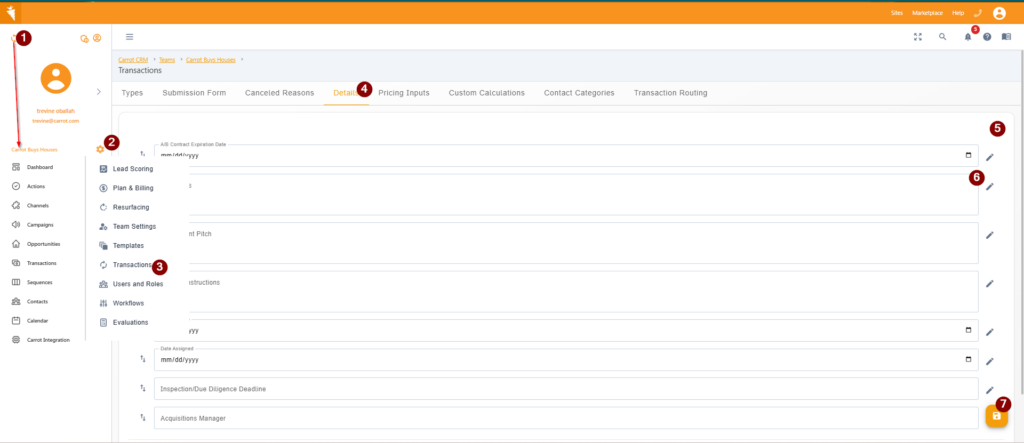Select Users and Roles menu item
The height and width of the screenshot is (443, 1024).
click(137, 284)
